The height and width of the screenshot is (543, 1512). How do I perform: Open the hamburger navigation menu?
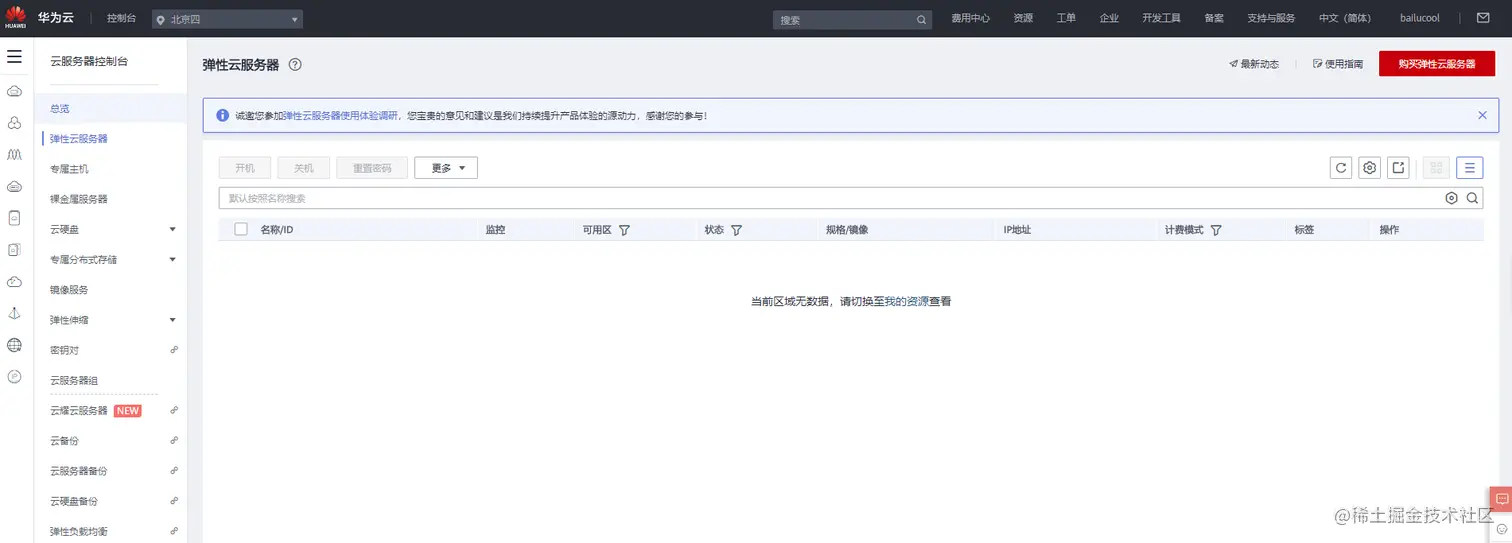point(14,57)
